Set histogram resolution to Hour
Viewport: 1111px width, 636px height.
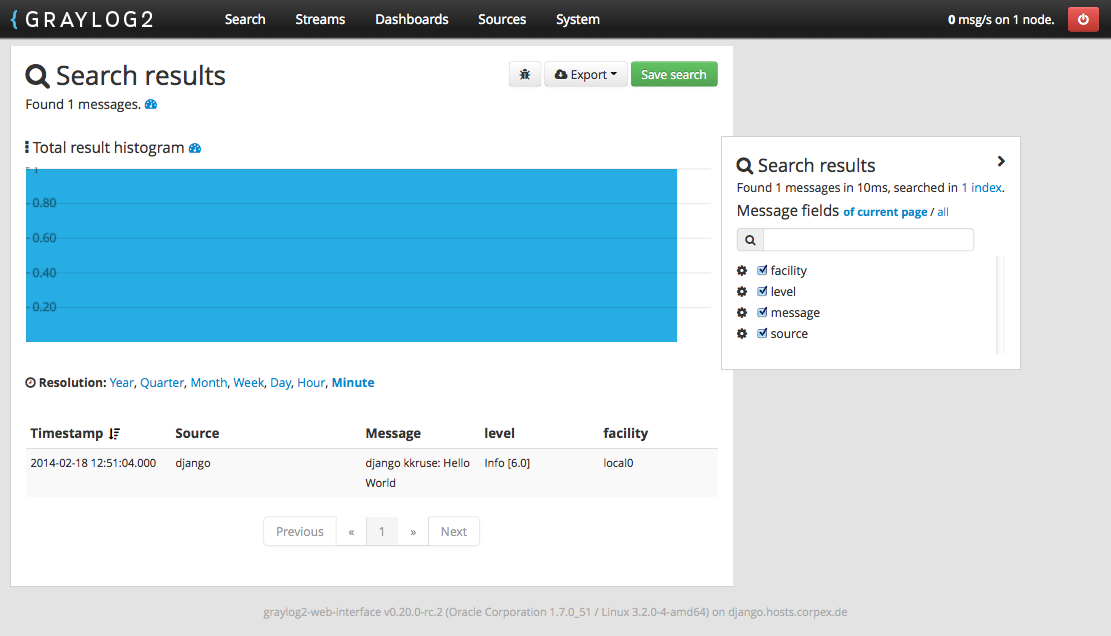click(311, 383)
